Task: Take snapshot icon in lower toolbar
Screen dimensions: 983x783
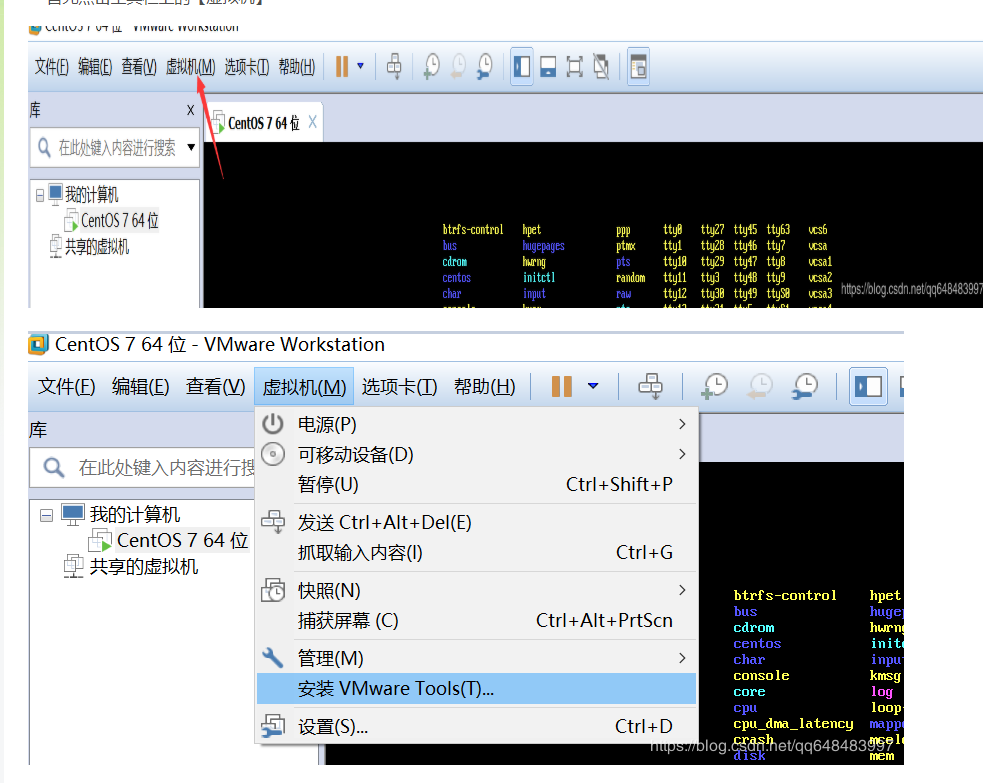Action: click(714, 386)
